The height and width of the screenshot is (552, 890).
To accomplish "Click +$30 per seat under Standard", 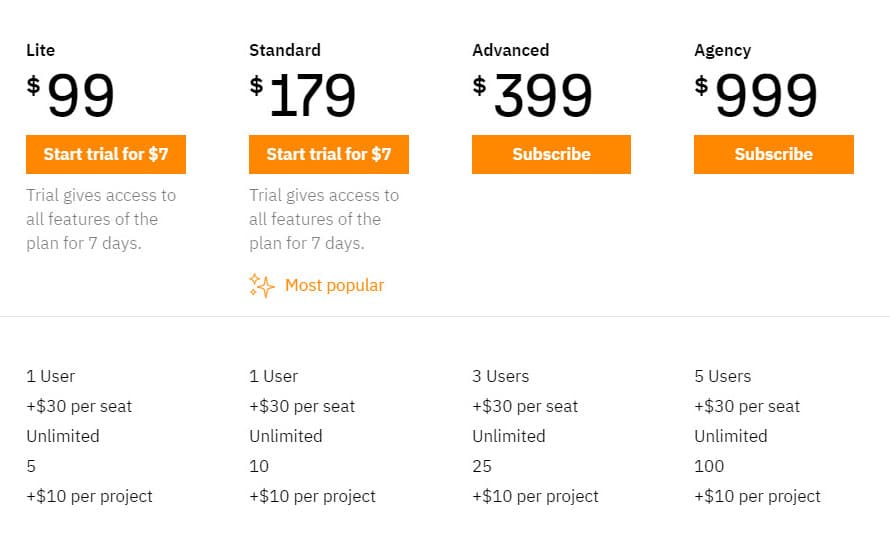I will tap(302, 406).
